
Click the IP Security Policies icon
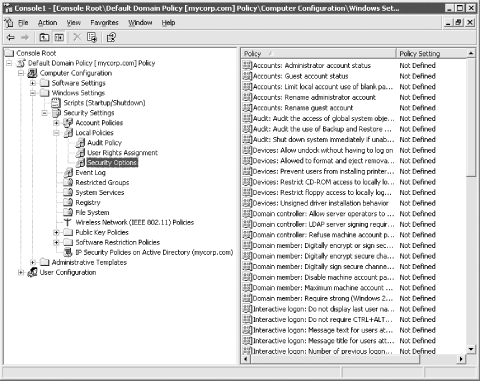tap(68, 252)
